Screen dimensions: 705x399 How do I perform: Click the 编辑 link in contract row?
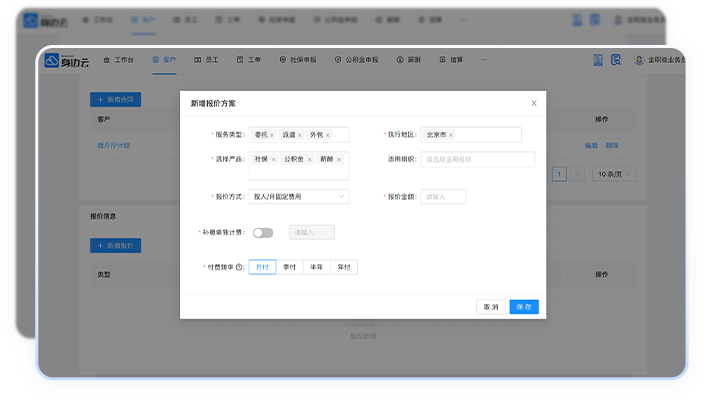pos(591,145)
